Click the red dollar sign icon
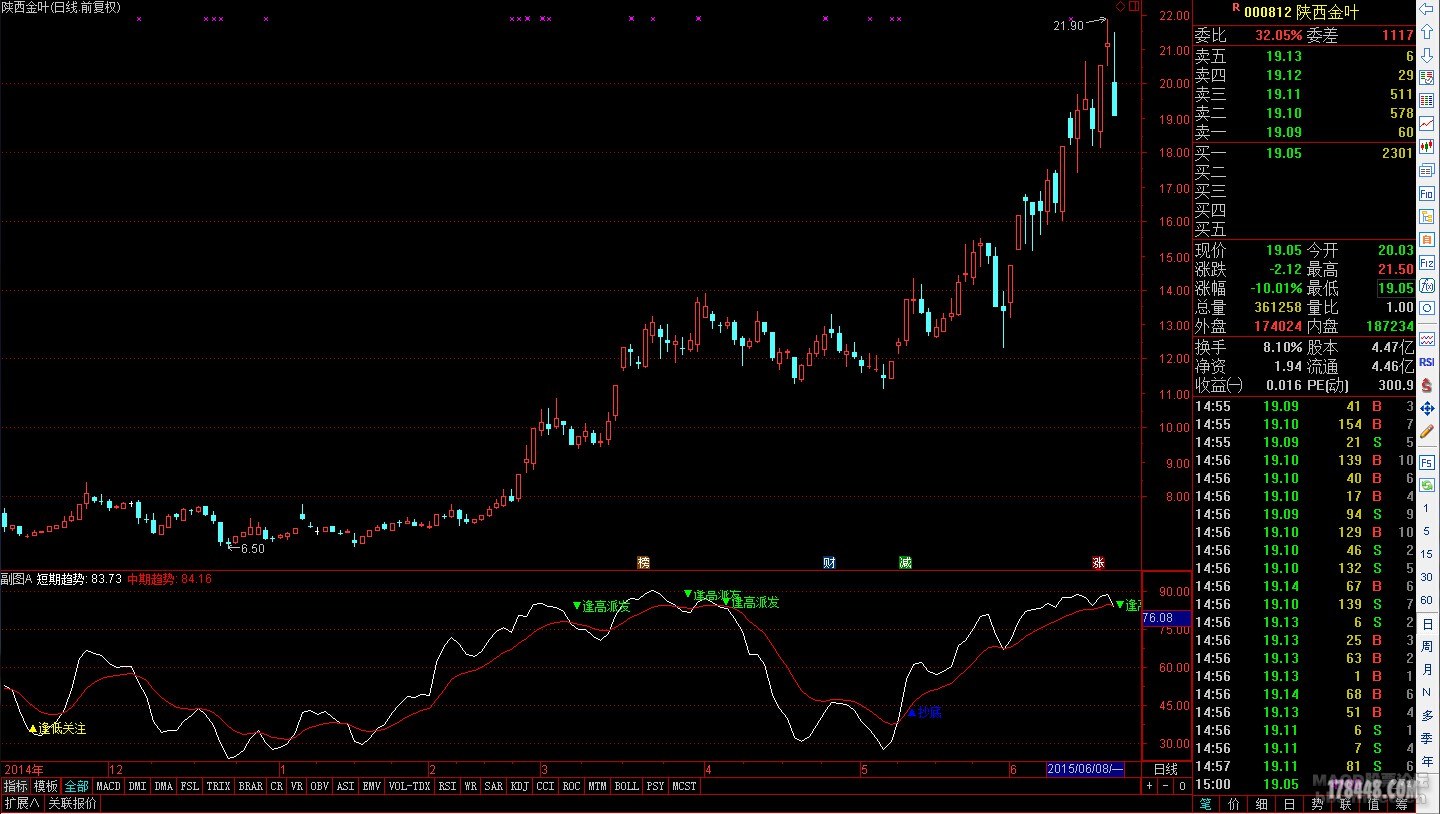 click(1427, 385)
